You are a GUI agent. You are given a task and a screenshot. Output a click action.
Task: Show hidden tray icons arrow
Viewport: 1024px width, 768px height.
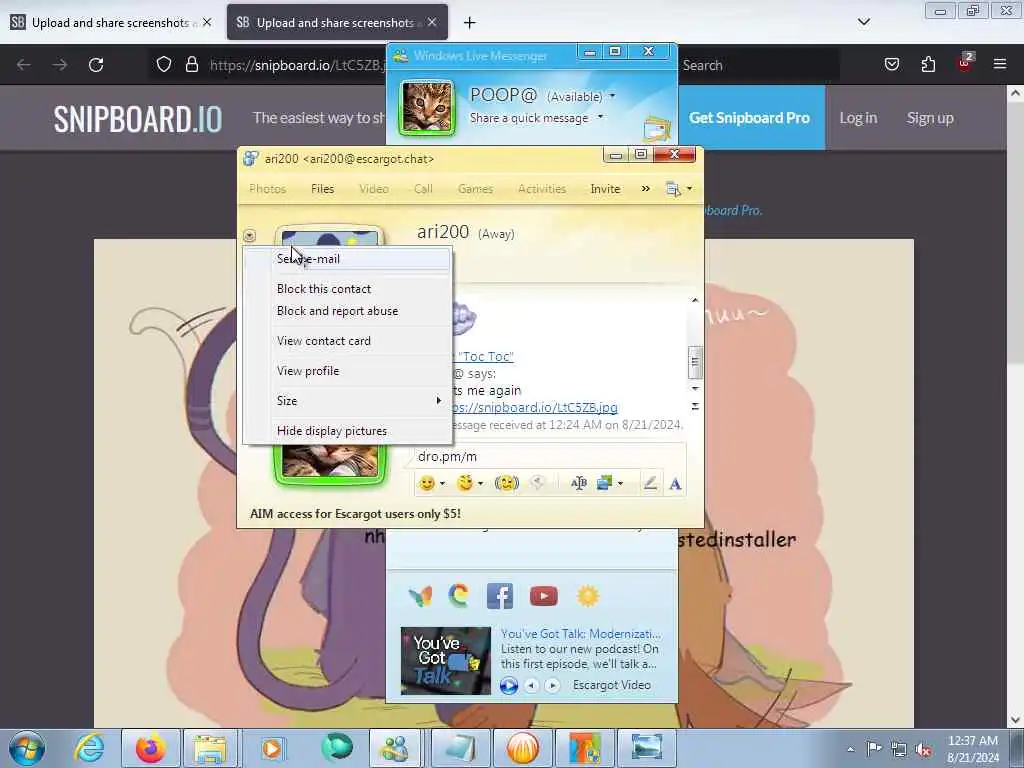click(x=850, y=750)
